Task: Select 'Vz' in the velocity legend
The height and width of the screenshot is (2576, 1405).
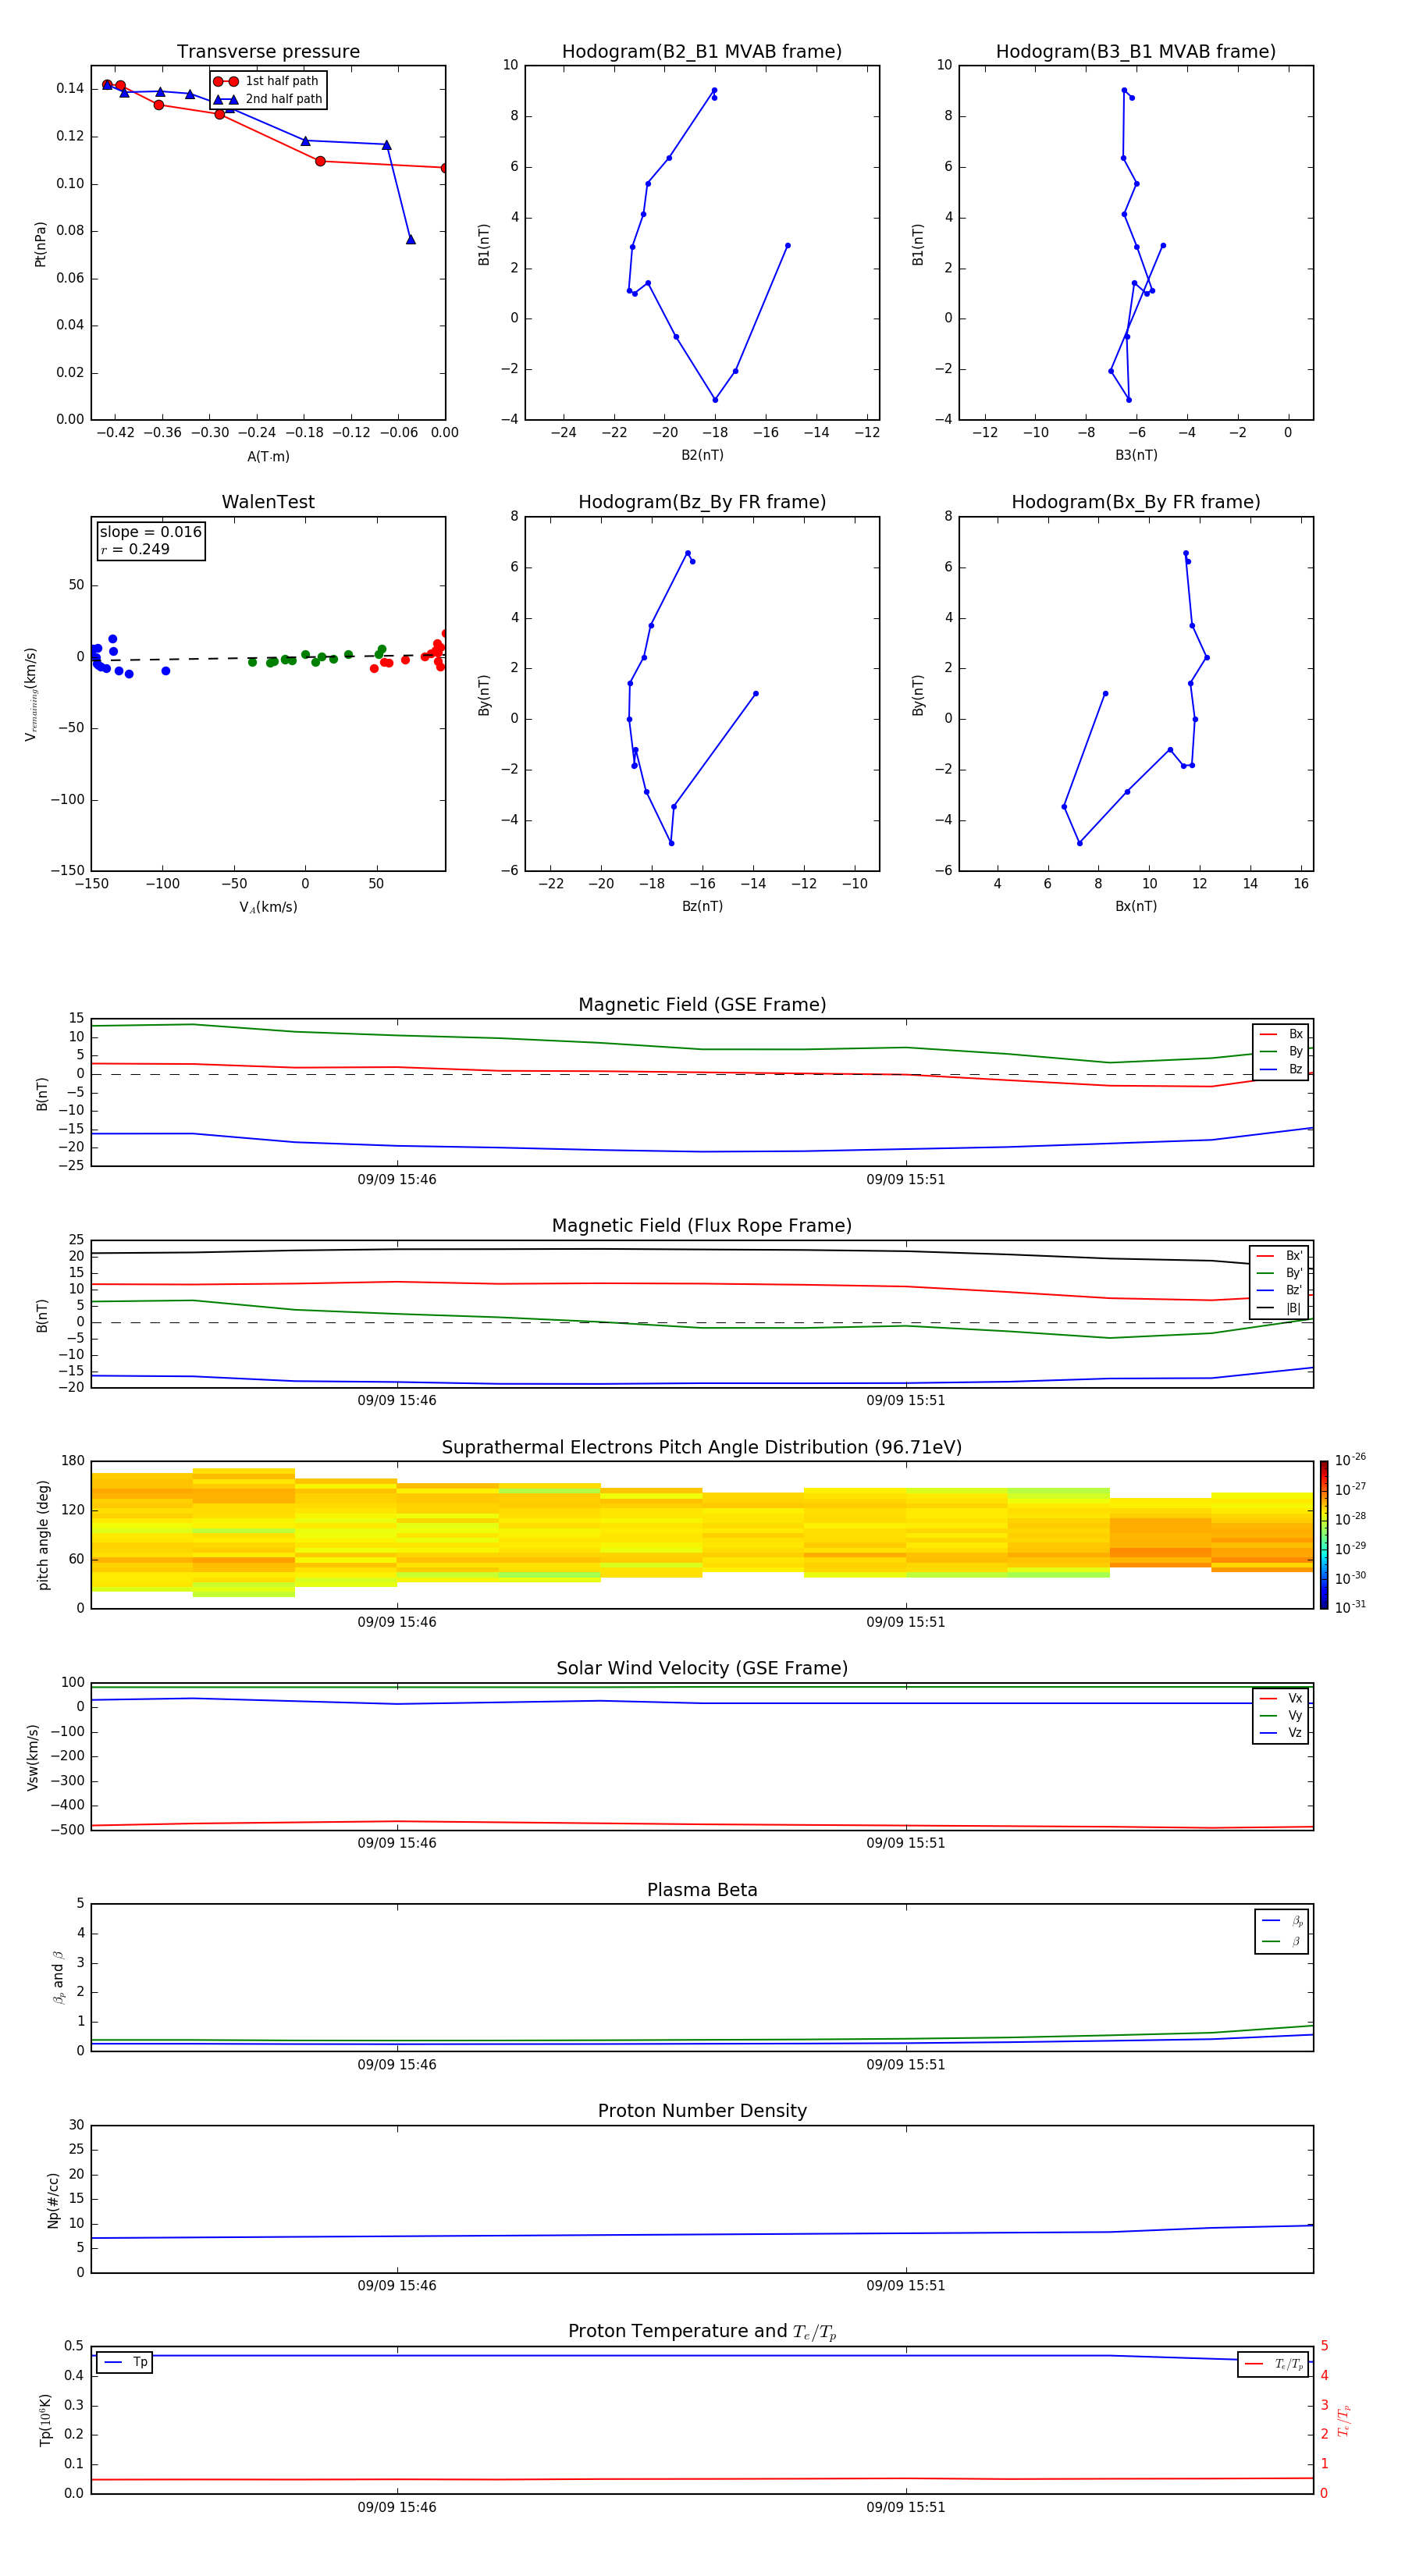Action: [1282, 1733]
